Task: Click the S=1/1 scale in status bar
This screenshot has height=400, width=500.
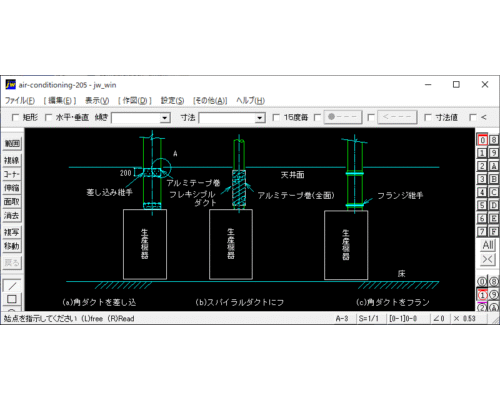Action: click(369, 318)
